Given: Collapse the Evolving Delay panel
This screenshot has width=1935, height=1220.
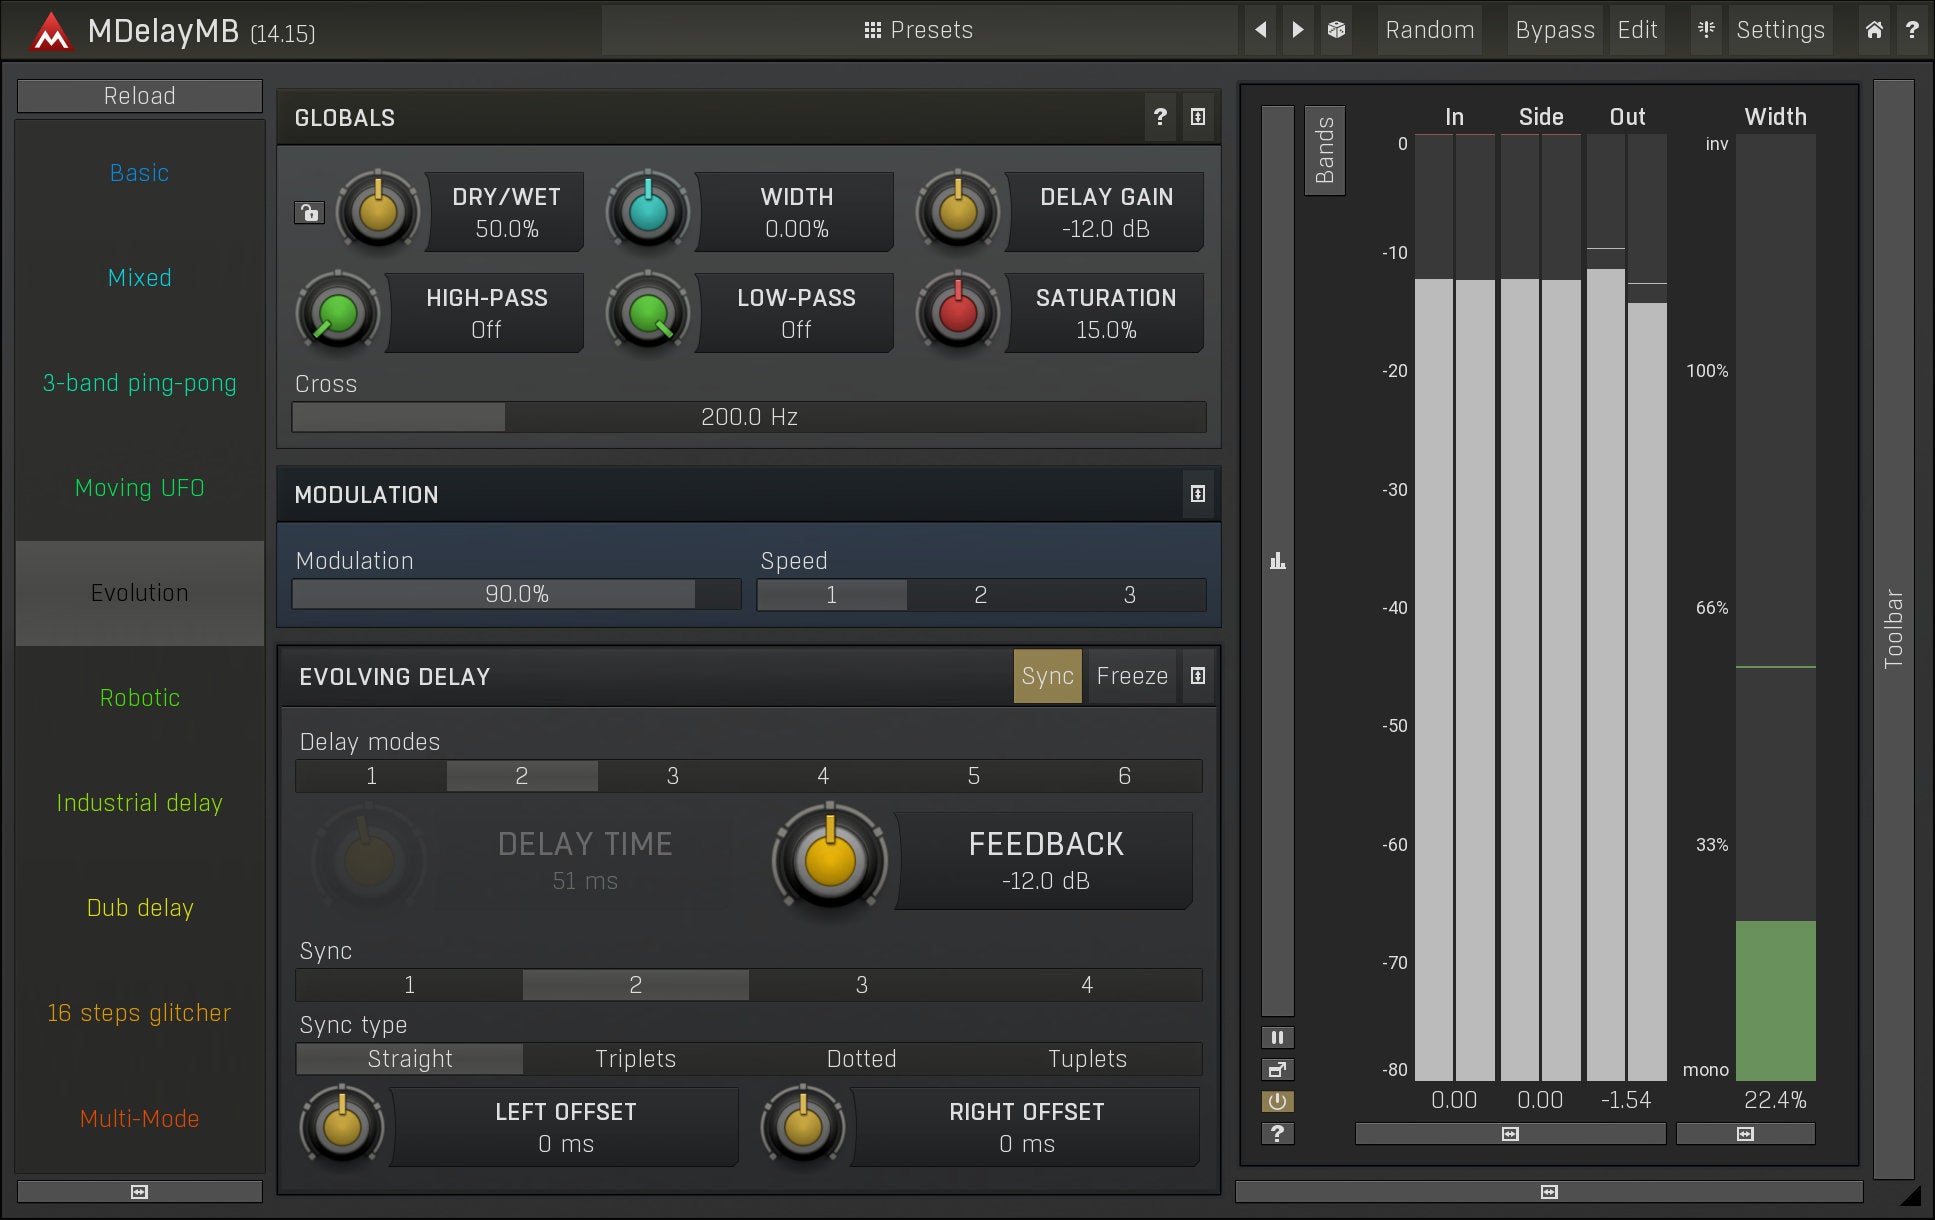Looking at the screenshot, I should 1197,676.
